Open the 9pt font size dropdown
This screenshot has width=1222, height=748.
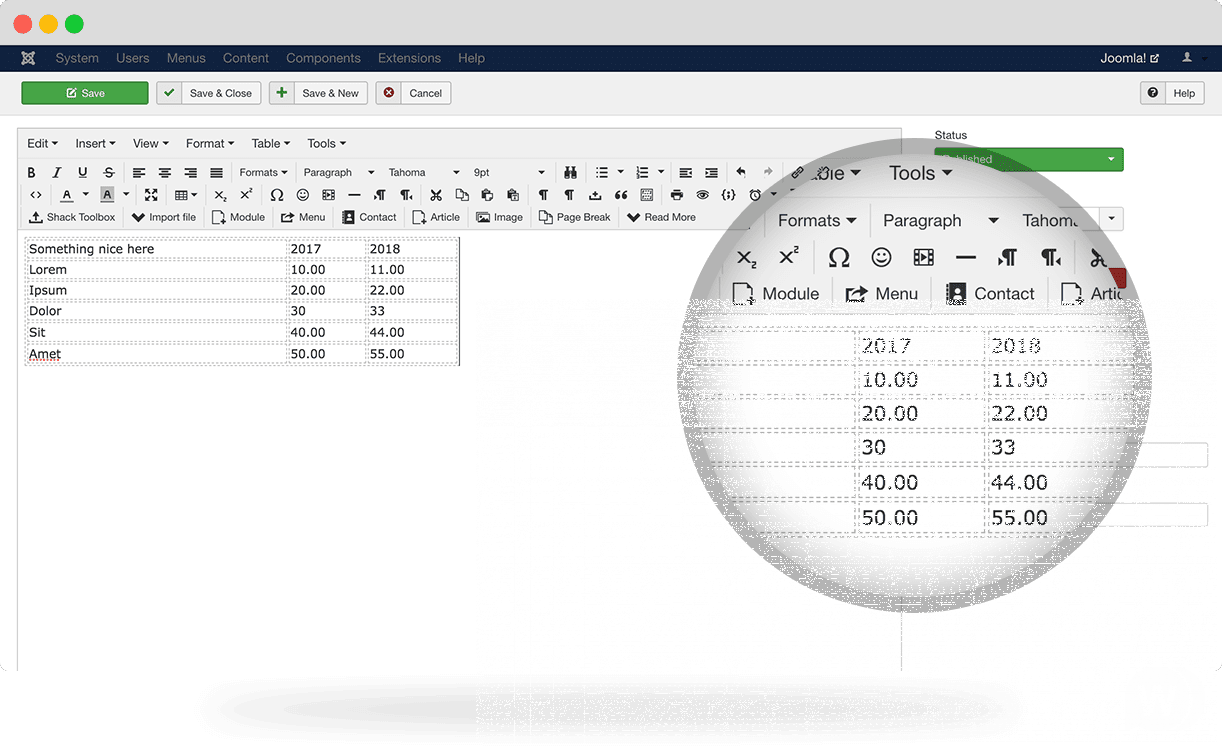[509, 173]
